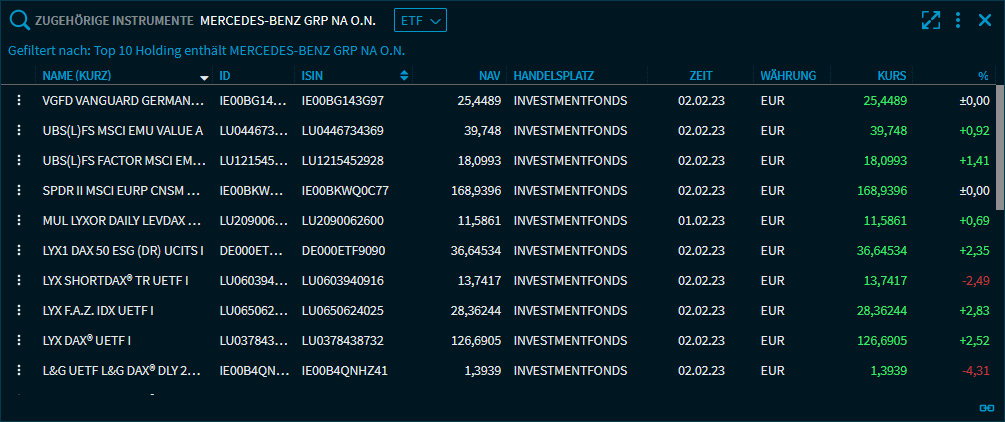1005x422 pixels.
Task: Click the link chain icon at bottom right
Action: click(x=987, y=408)
